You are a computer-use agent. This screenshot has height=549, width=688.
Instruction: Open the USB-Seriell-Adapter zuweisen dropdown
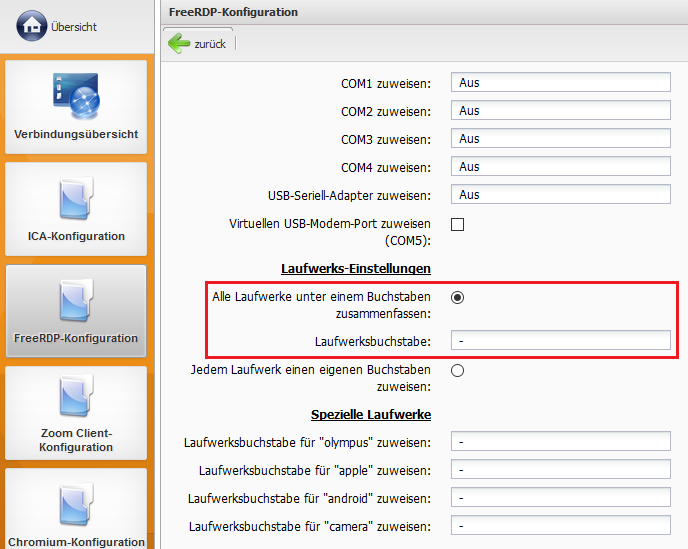pyautogui.click(x=560, y=195)
